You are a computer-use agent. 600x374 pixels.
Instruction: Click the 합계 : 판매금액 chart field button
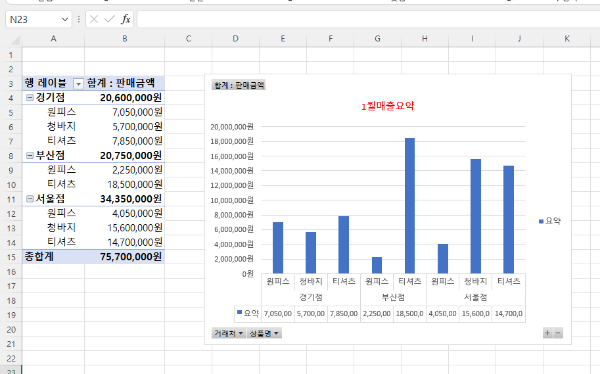tap(238, 85)
